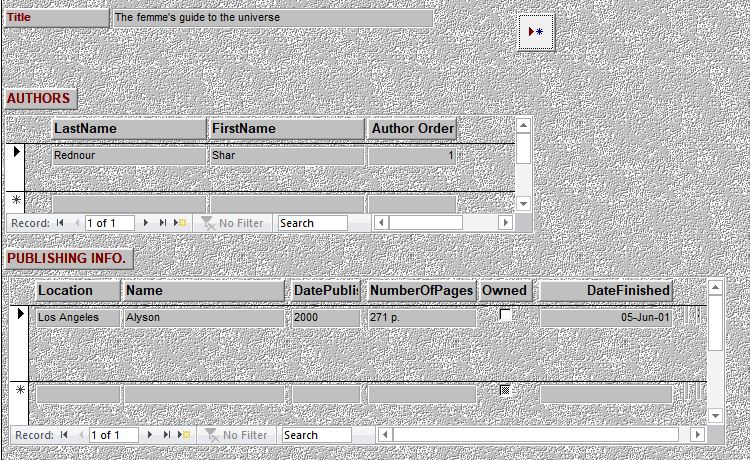Image resolution: width=750 pixels, height=460 pixels.
Task: Check the Owned box in the new publishing row
Action: click(505, 391)
